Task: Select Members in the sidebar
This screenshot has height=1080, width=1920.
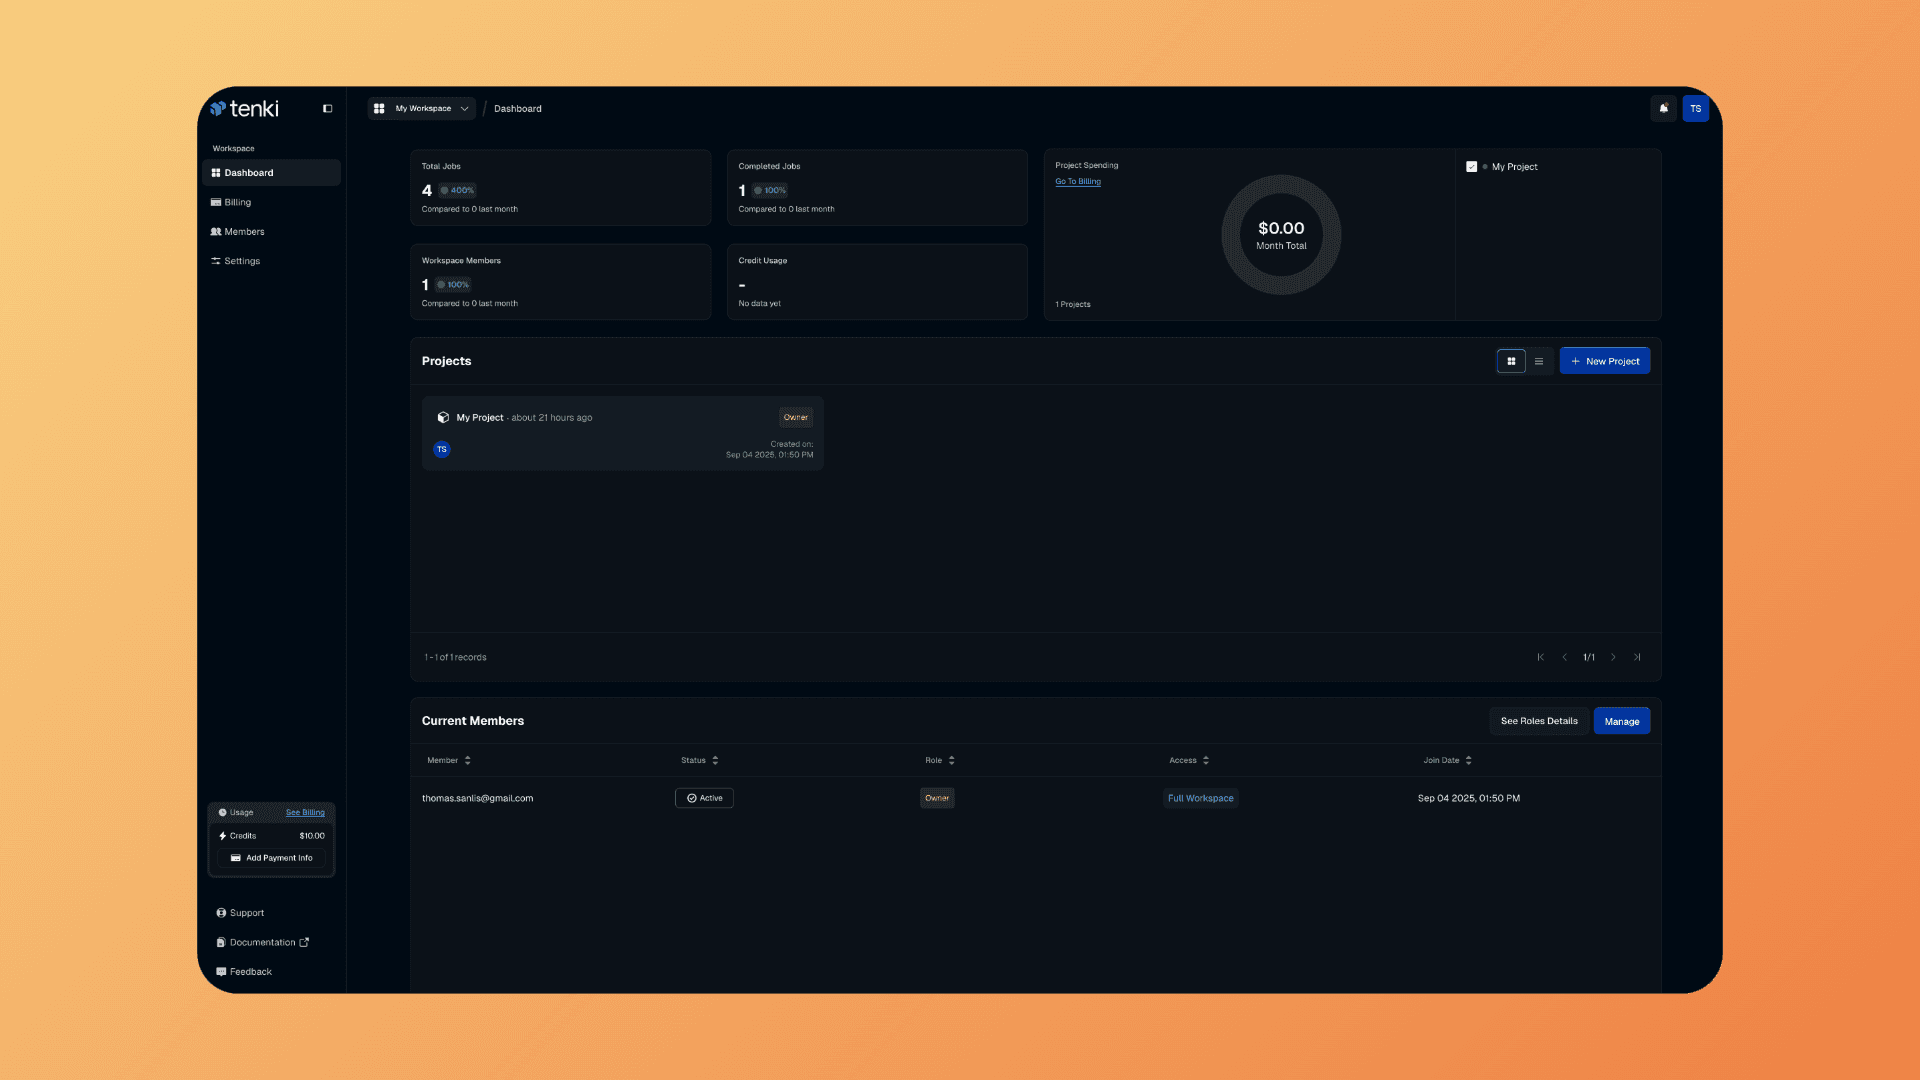Action: pos(243,231)
